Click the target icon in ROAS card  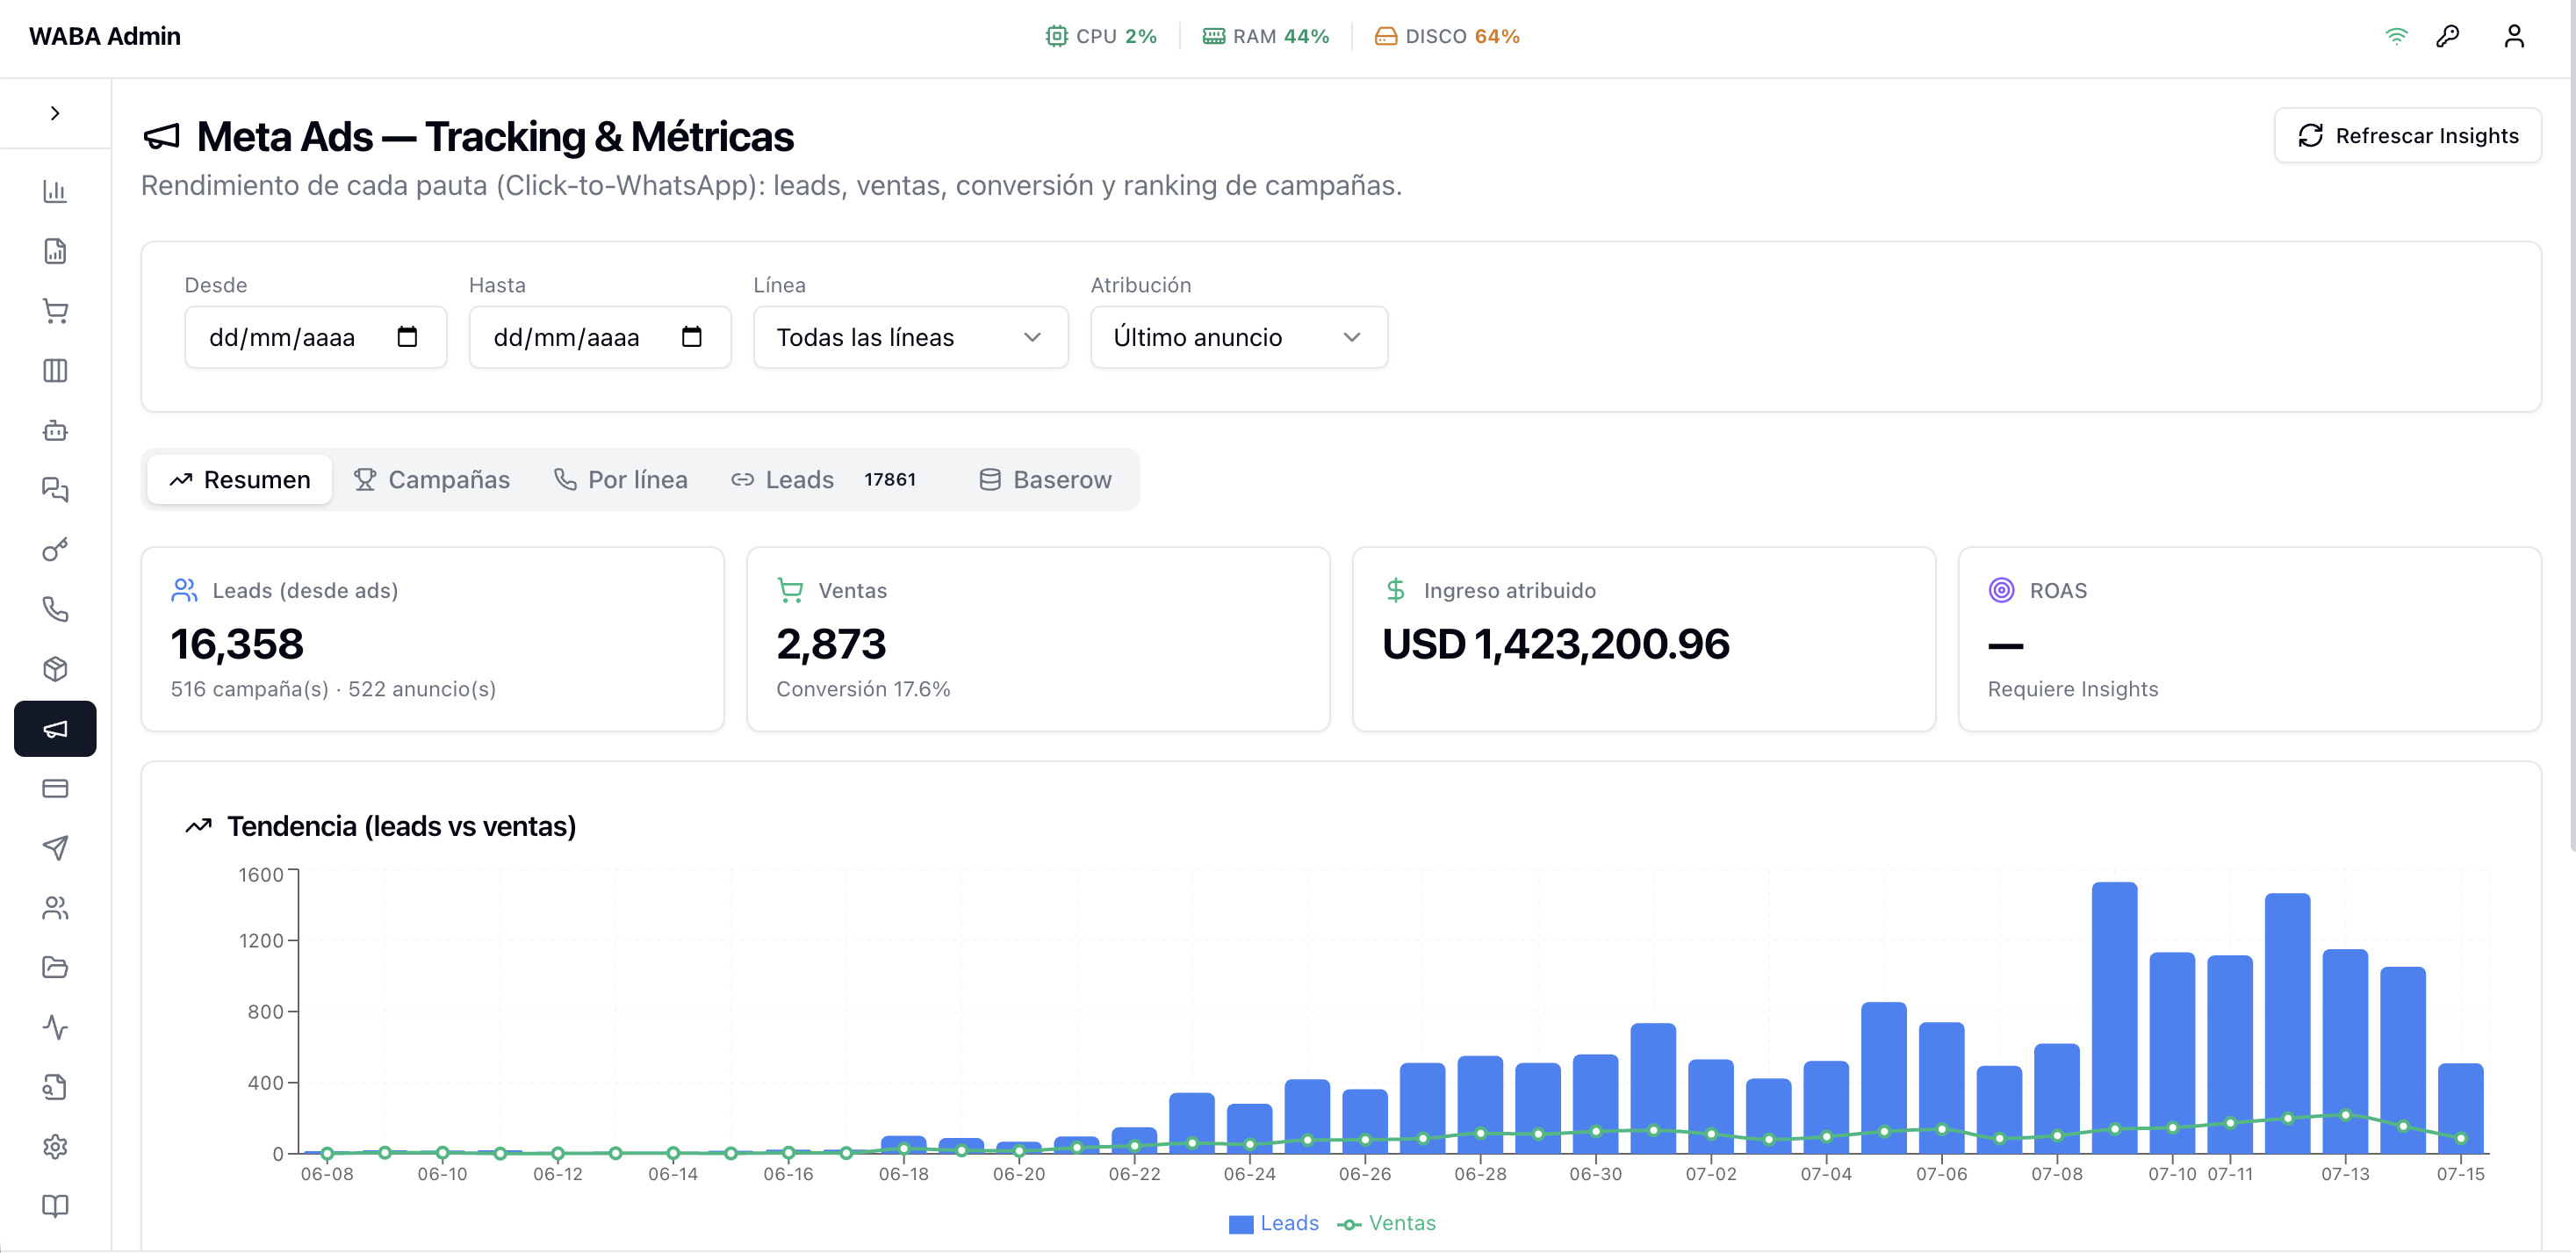coord(2001,590)
